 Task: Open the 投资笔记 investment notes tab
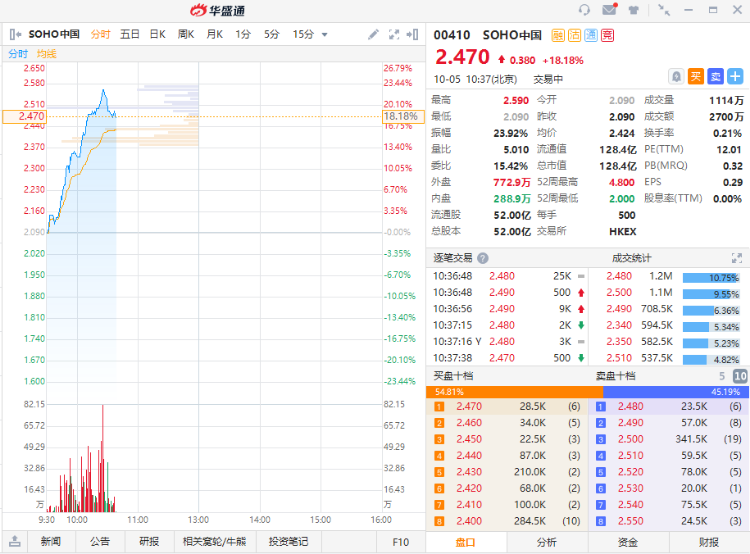pyautogui.click(x=288, y=542)
